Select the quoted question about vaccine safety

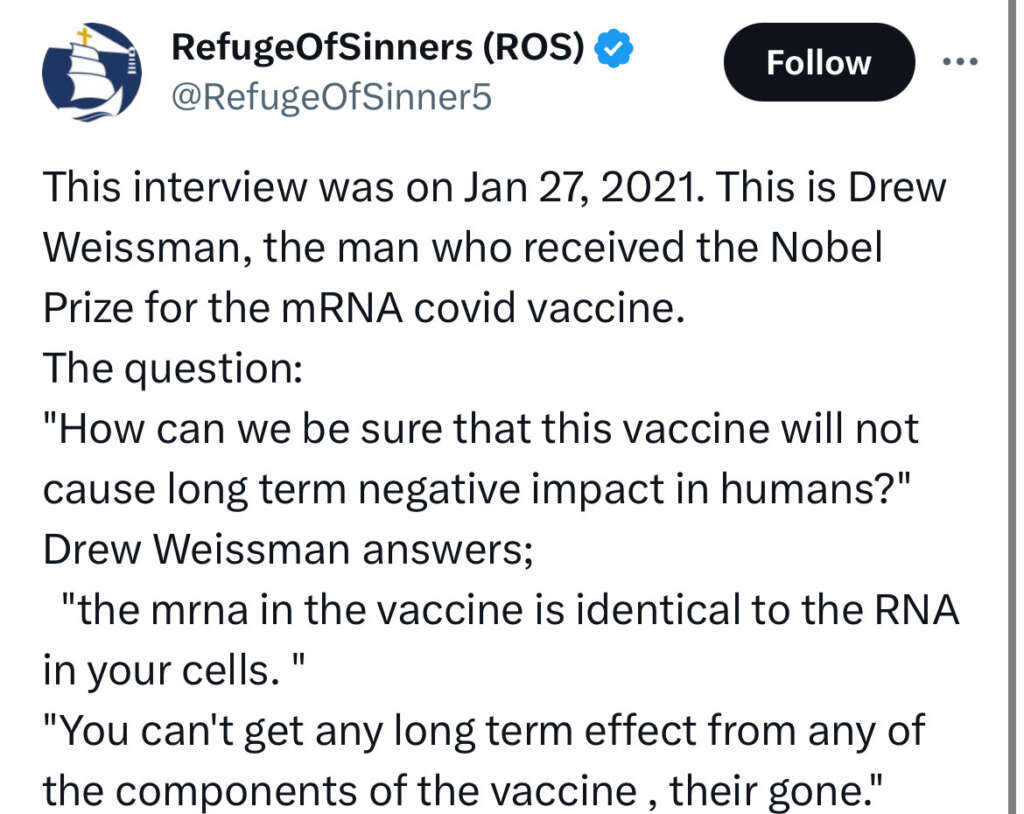(480, 458)
